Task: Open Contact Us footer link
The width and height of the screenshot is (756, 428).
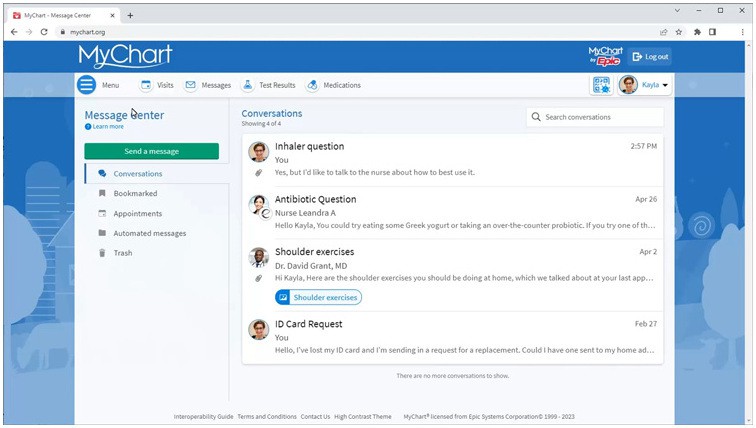Action: [x=315, y=416]
